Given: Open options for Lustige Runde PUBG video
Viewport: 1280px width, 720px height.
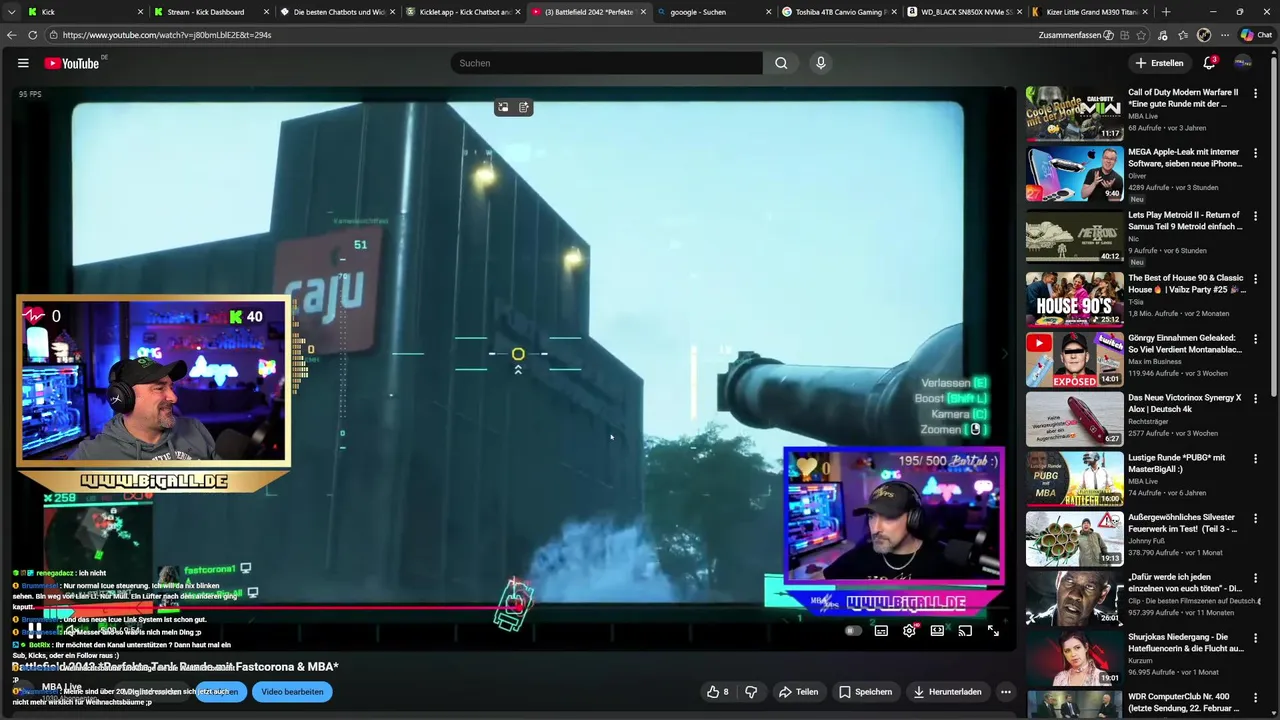Looking at the screenshot, I should click(1256, 459).
